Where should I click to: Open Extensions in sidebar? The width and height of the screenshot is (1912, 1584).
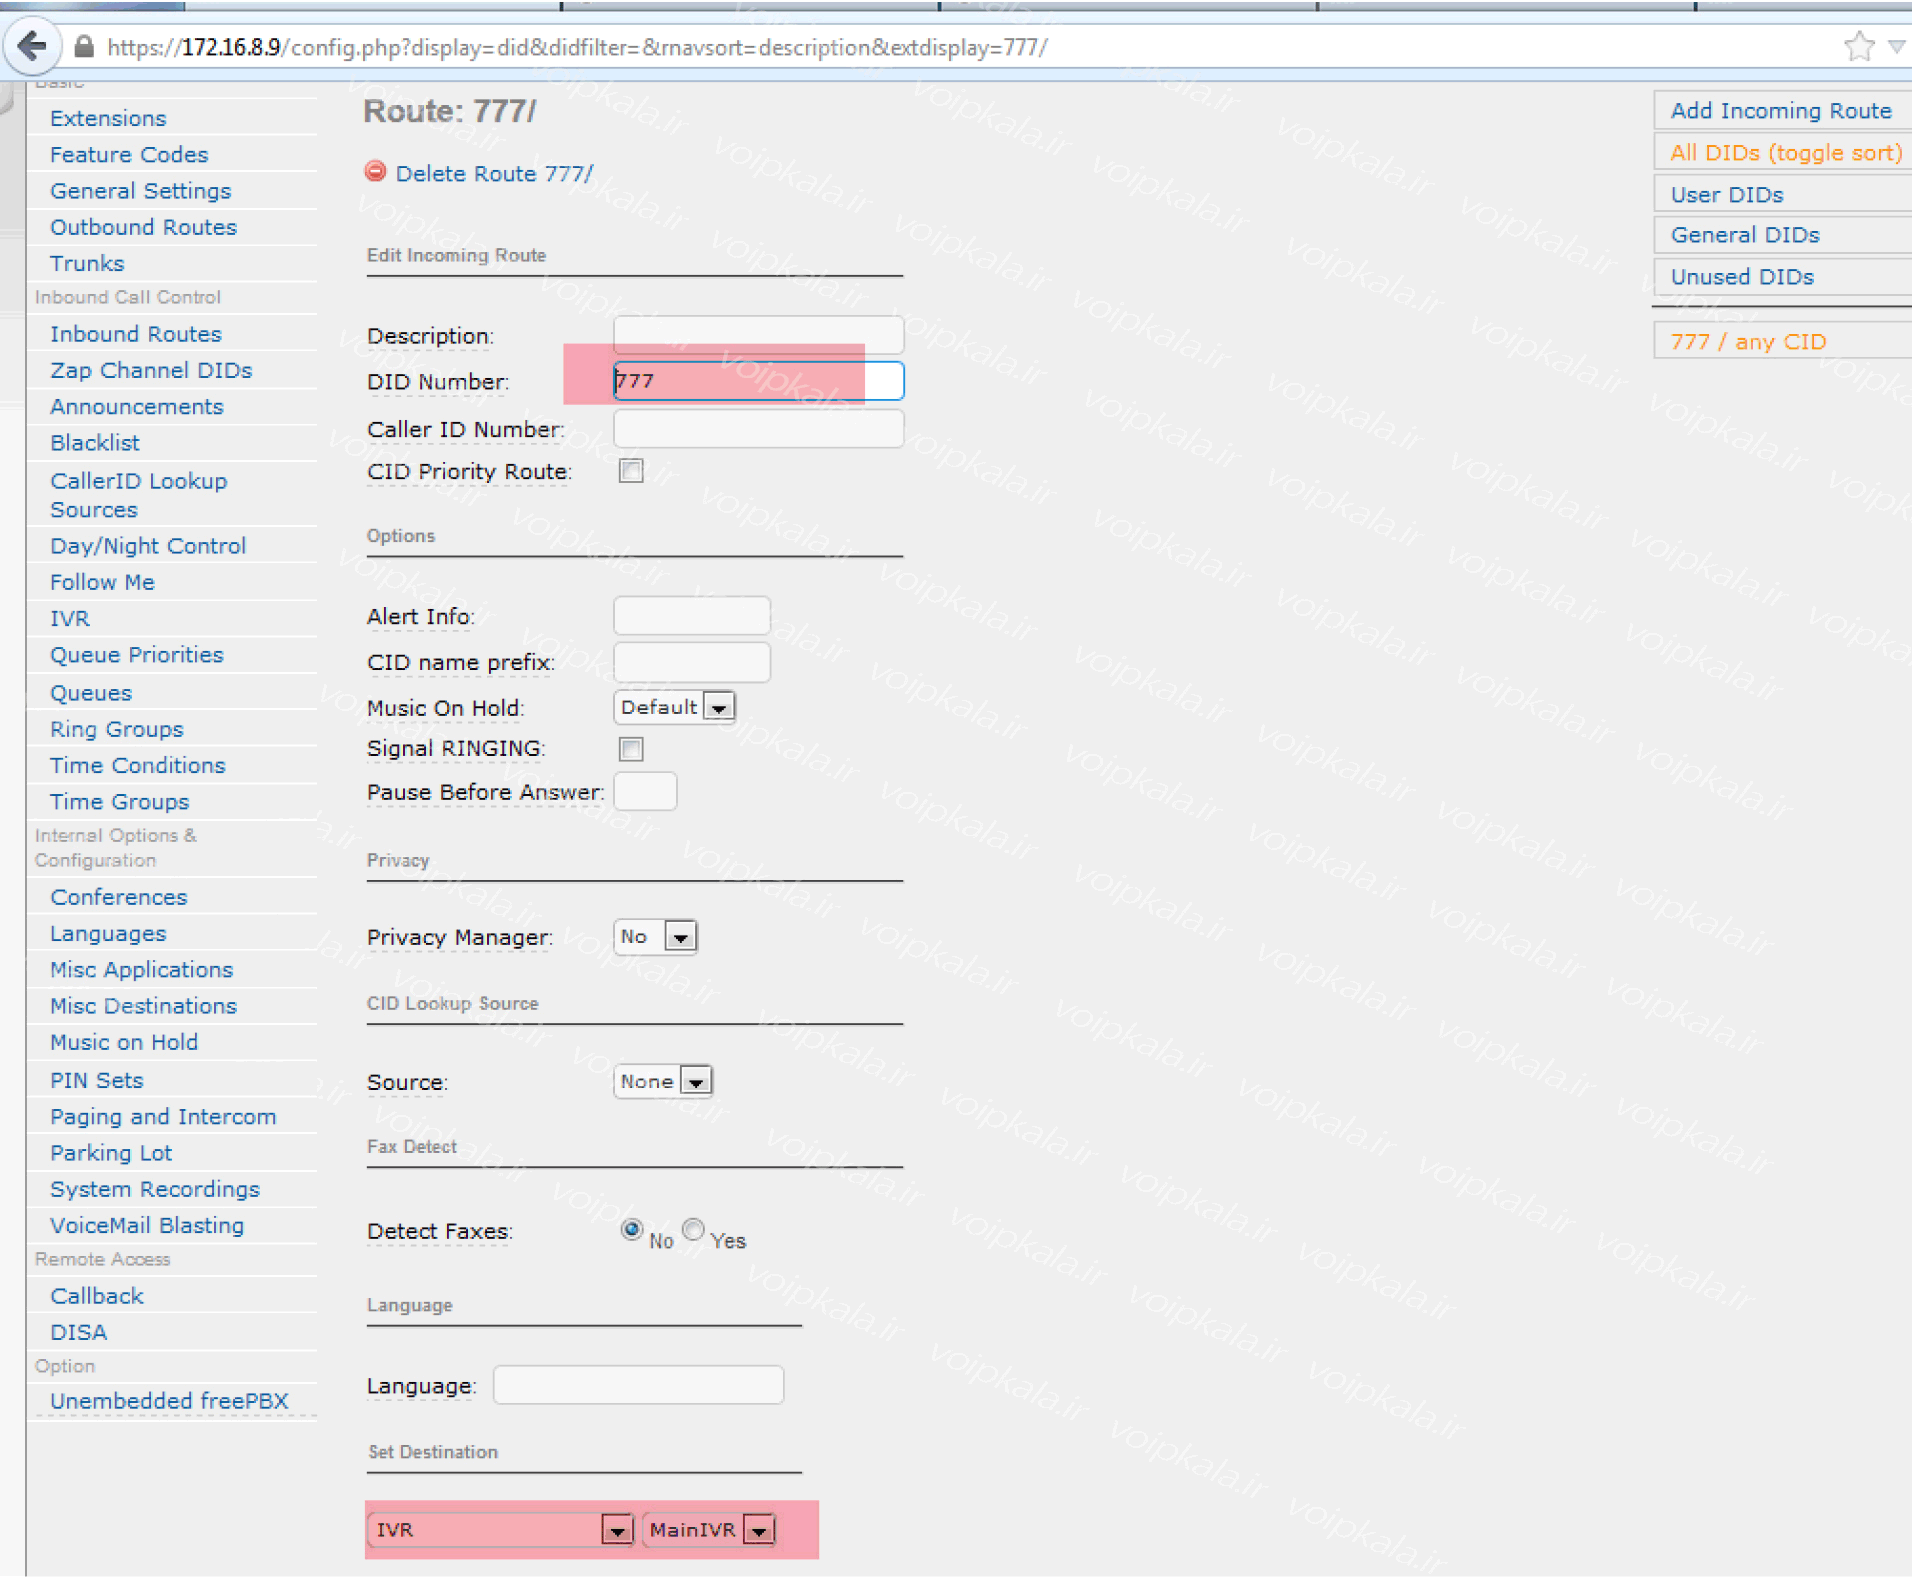[108, 118]
